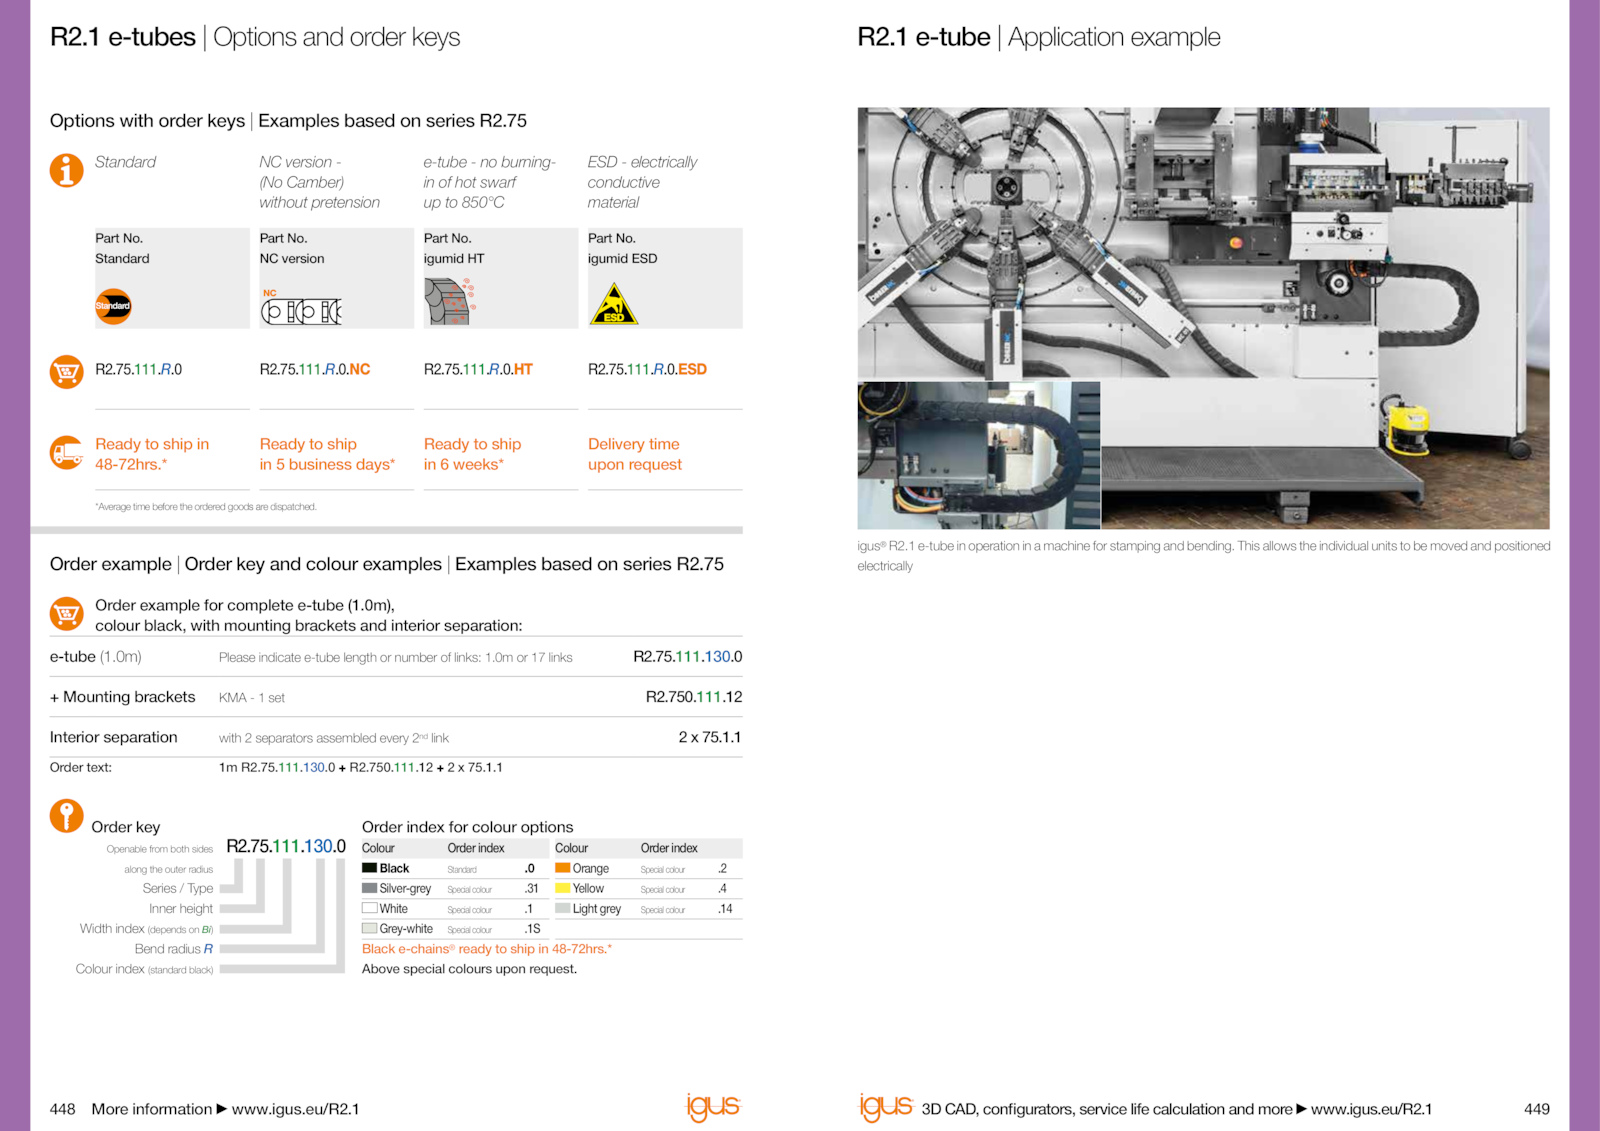Click the 'Order key' heading
The width and height of the screenshot is (1600, 1131).
[x=126, y=827]
